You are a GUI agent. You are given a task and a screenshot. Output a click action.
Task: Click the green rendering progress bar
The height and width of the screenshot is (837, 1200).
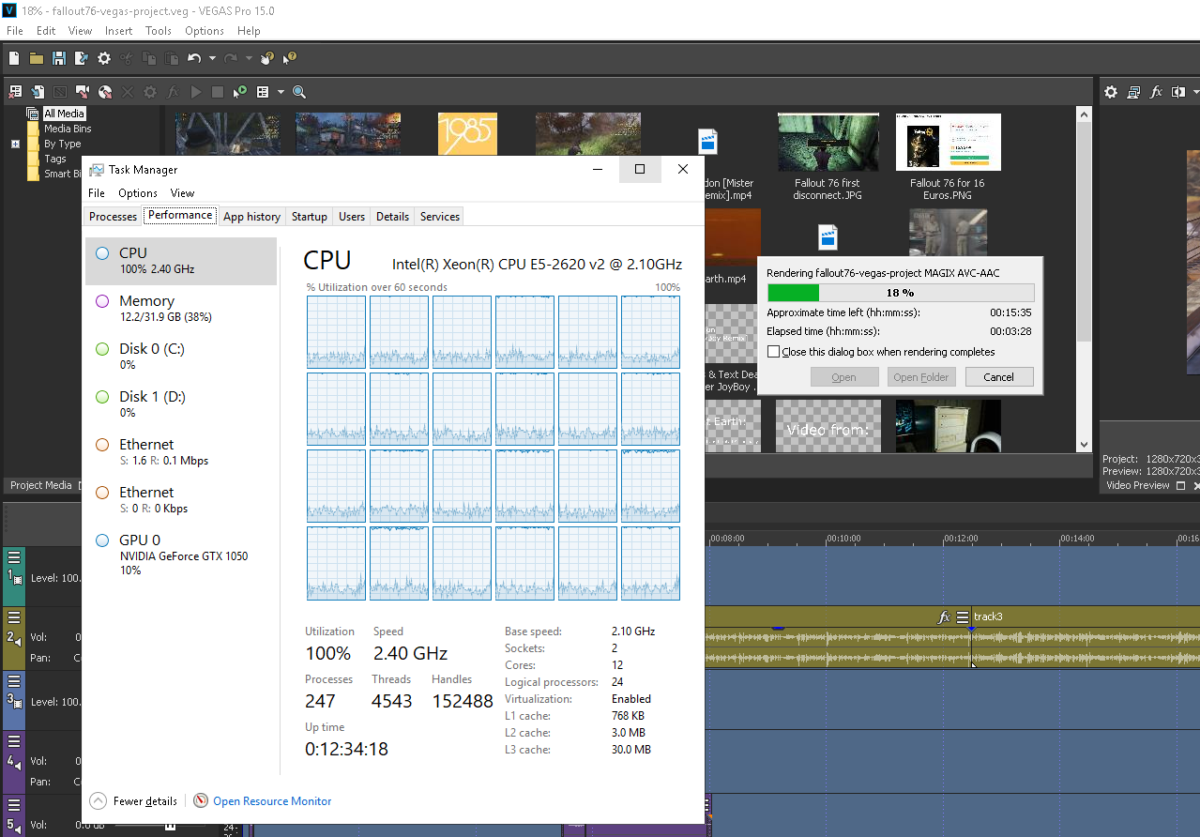(x=793, y=293)
